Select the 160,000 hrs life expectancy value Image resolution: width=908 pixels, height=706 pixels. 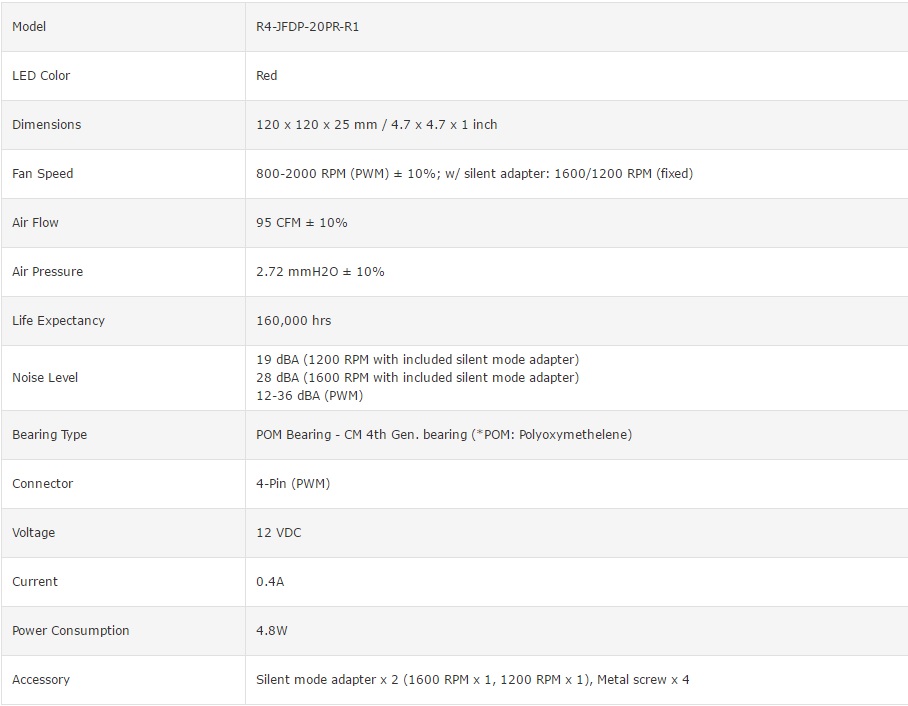point(294,321)
